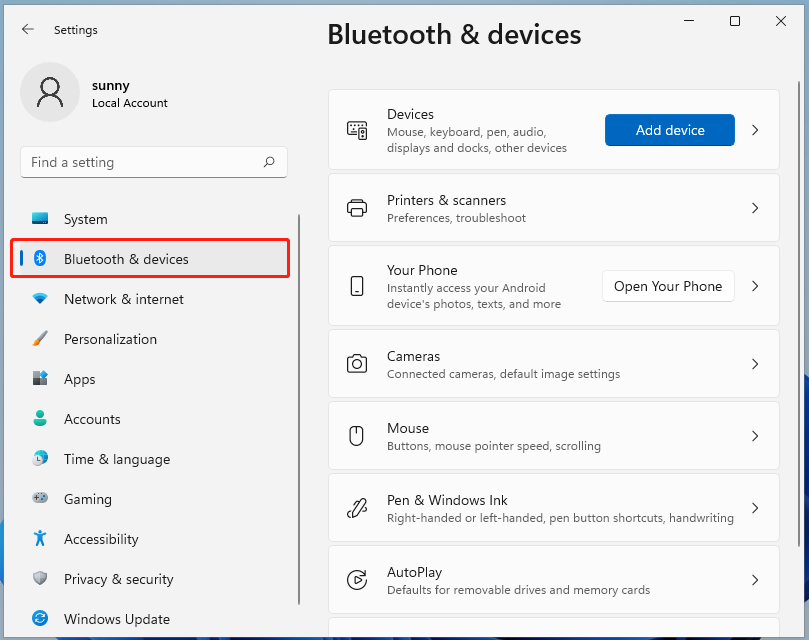Open the AutoPlay settings chevron

coord(755,580)
